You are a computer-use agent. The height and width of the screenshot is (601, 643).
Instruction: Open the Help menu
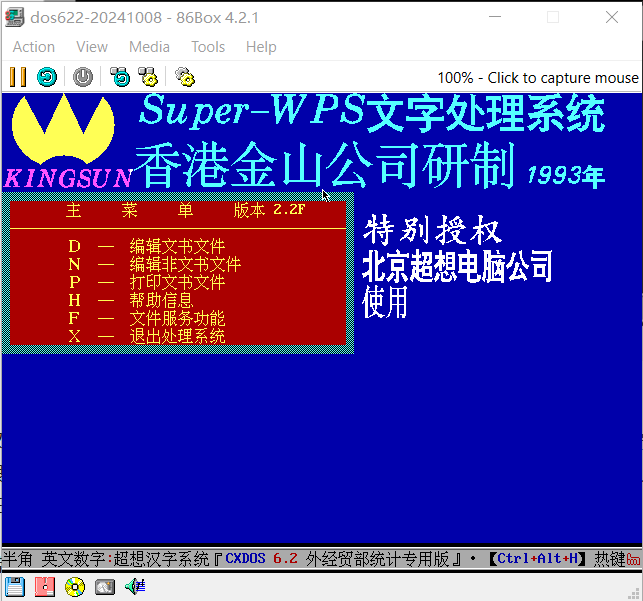coord(261,47)
